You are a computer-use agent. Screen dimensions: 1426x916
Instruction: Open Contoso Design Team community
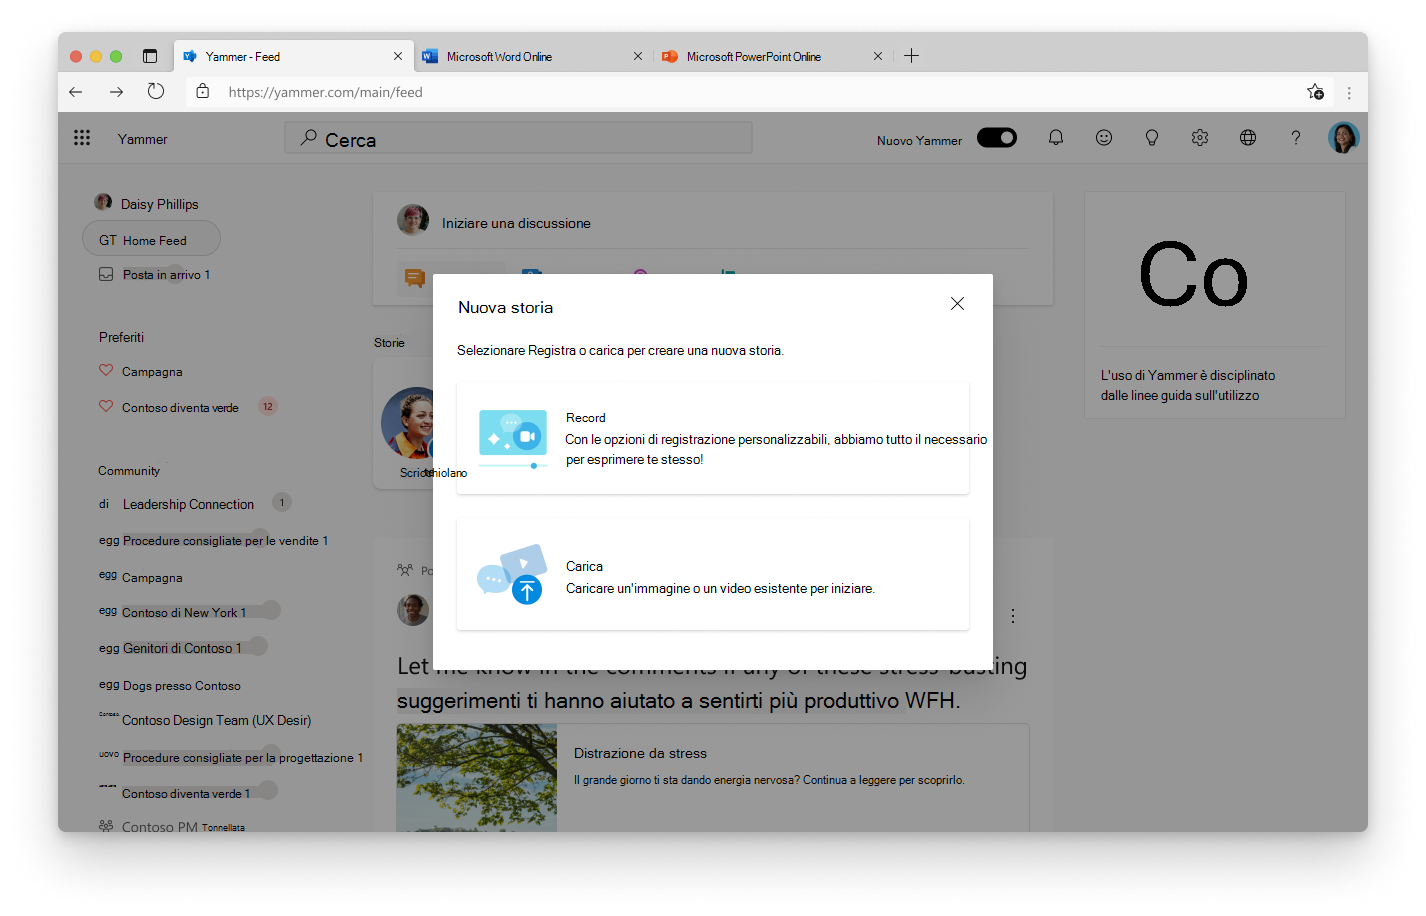[x=216, y=721]
